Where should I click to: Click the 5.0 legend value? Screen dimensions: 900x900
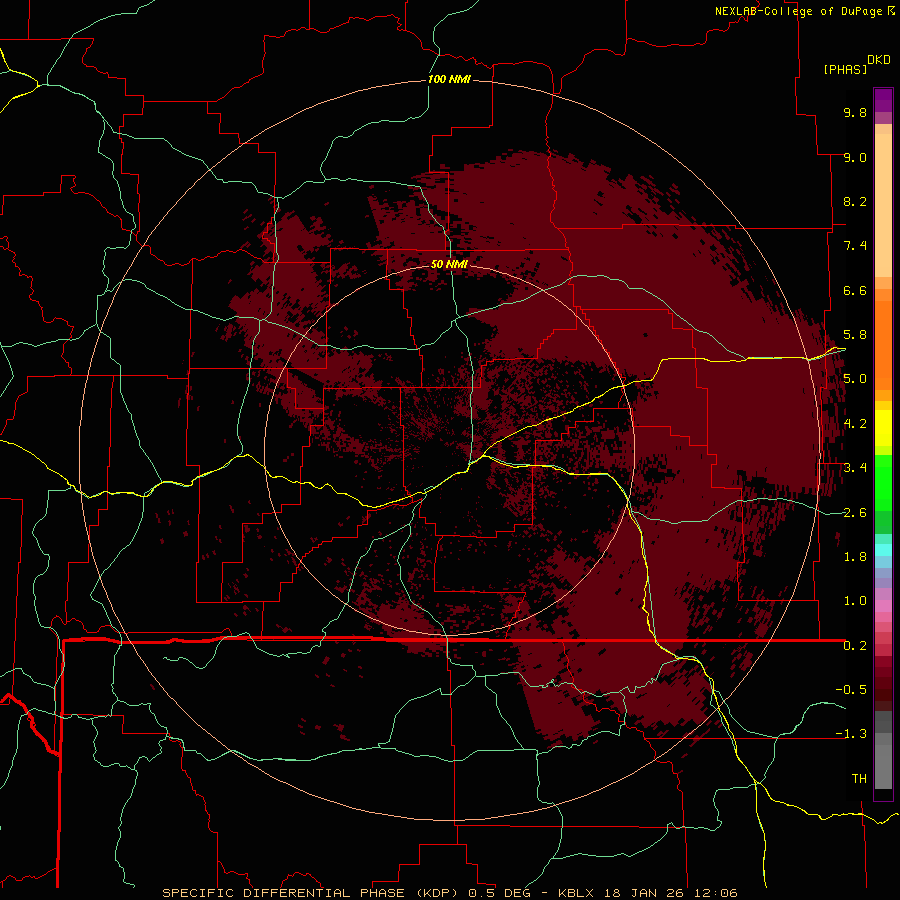855,379
